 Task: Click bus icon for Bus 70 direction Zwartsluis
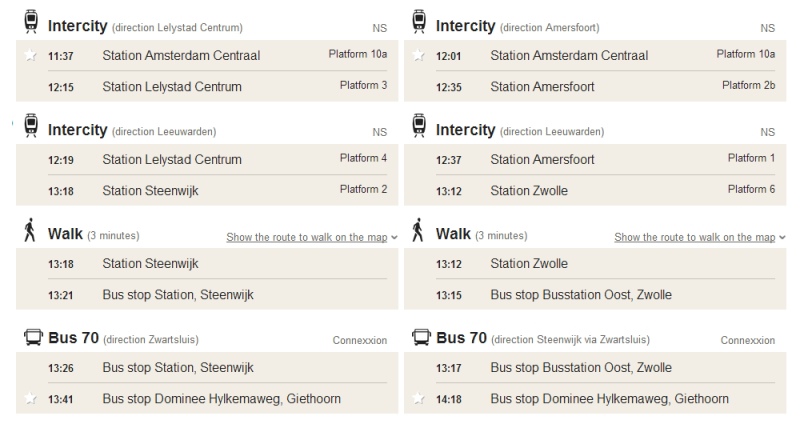[x=33, y=337]
